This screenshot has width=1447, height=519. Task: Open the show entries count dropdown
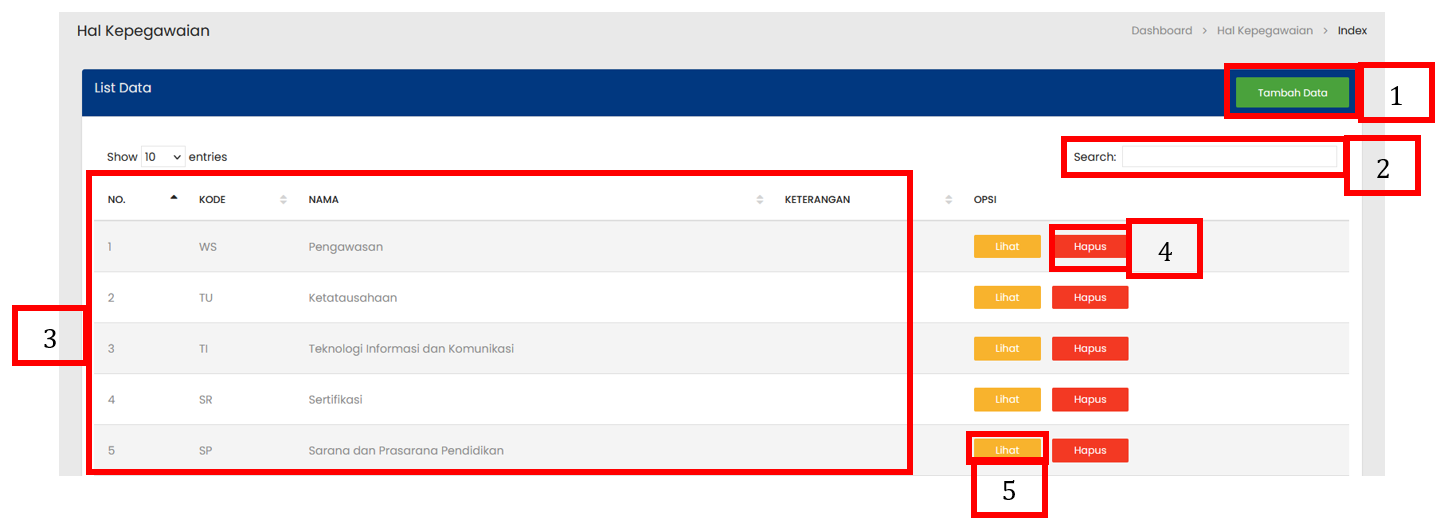point(163,157)
